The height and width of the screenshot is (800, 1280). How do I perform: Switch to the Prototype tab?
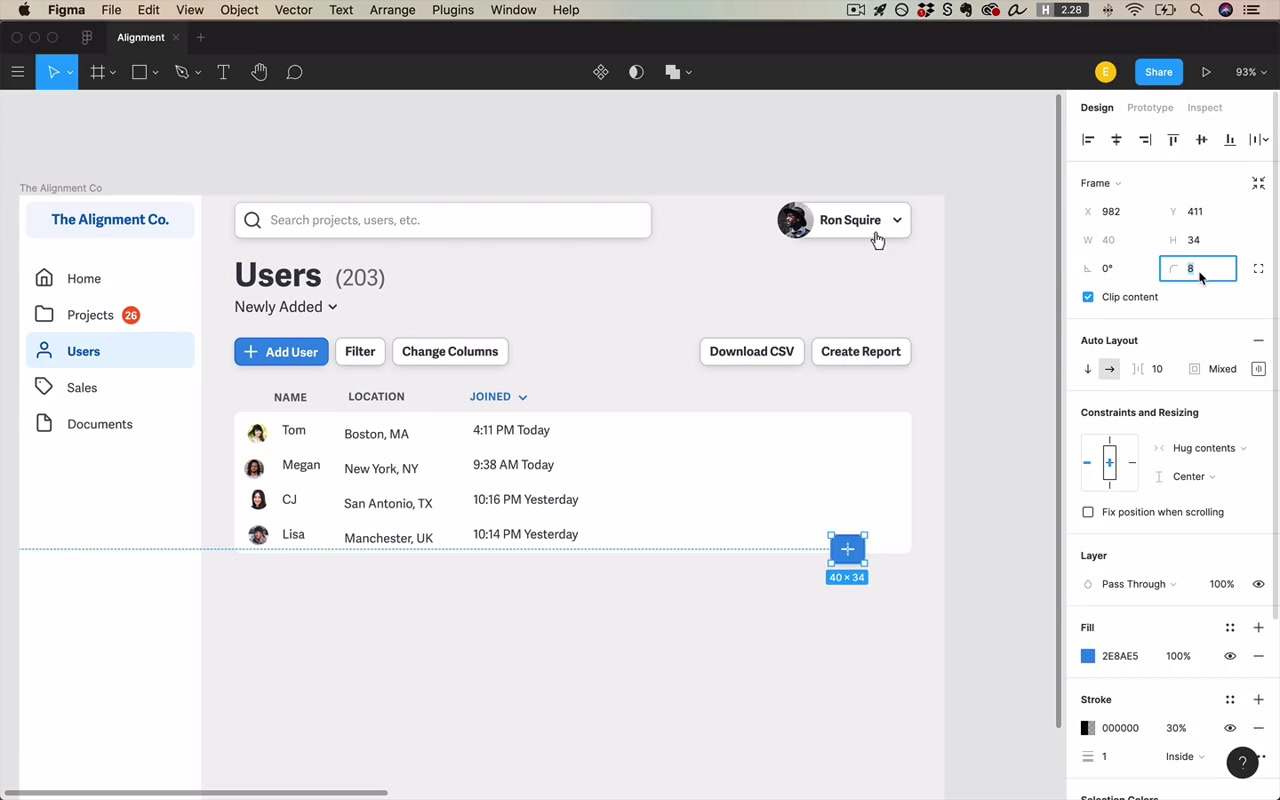click(1150, 108)
